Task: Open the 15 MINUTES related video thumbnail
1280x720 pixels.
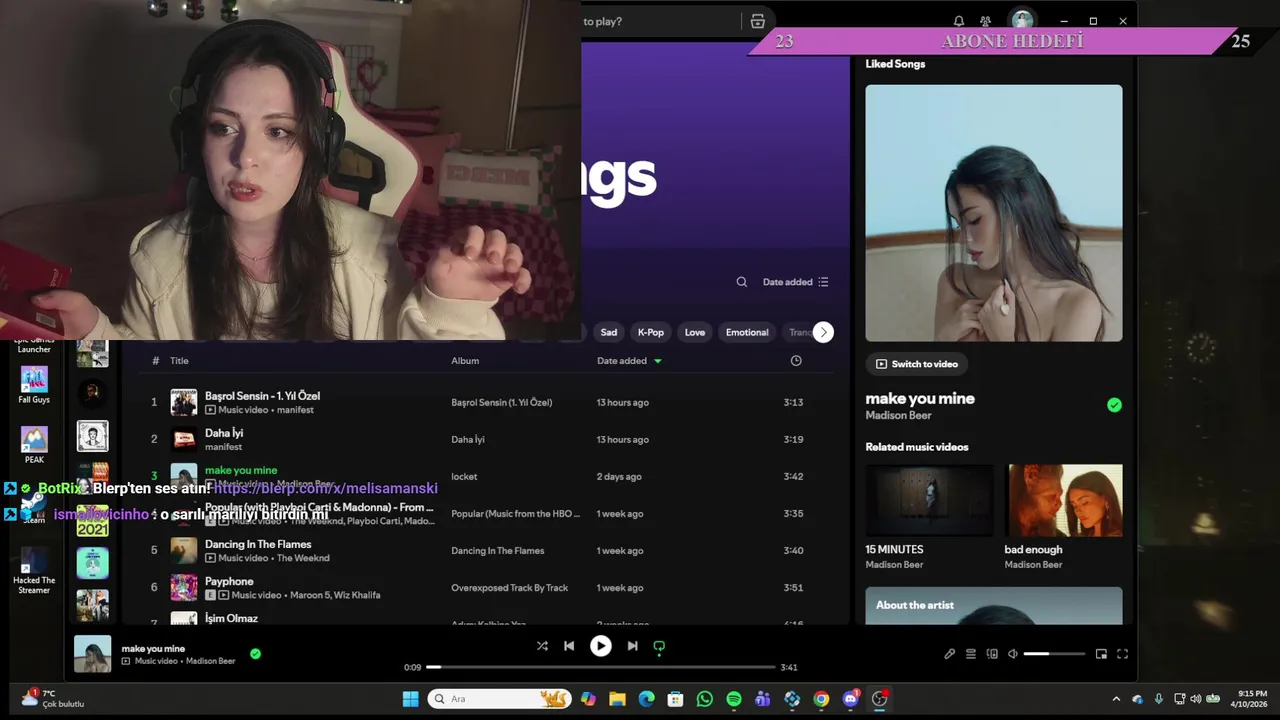Action: pos(929,500)
